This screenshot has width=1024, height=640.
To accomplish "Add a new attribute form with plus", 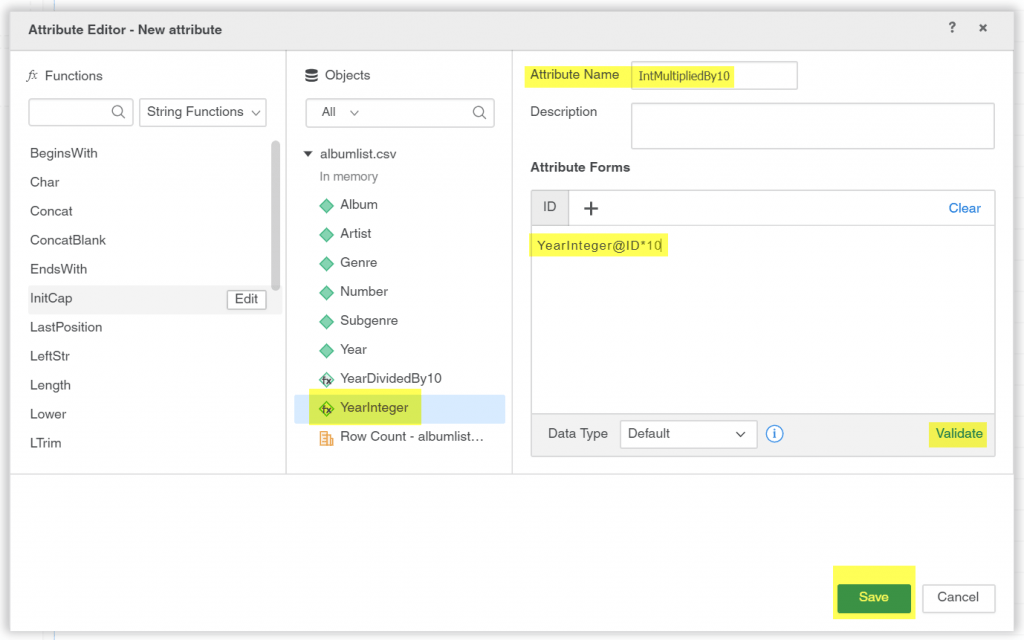I will pyautogui.click(x=591, y=208).
